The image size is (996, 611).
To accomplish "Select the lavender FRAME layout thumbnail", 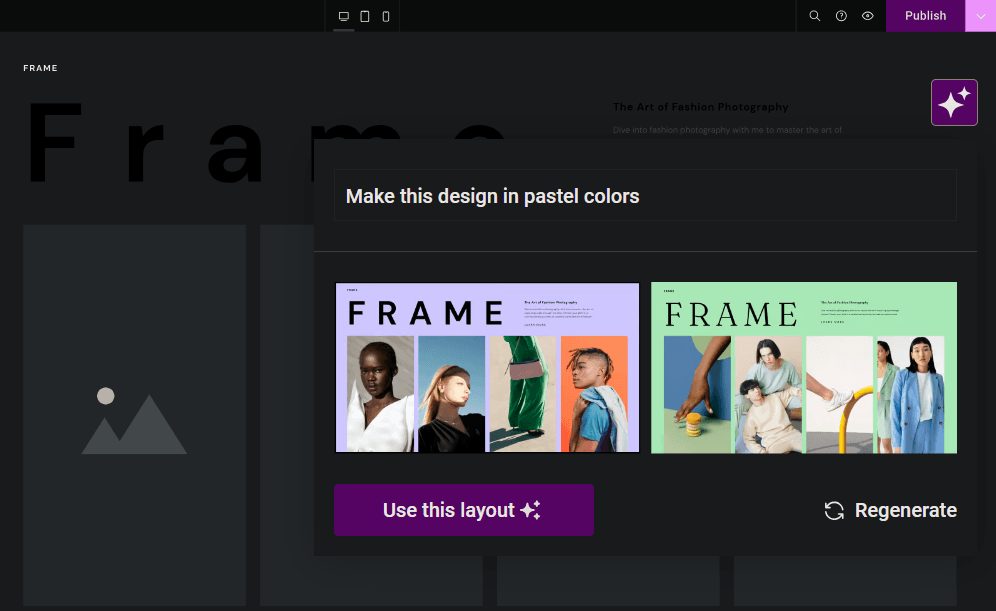I will tap(487, 367).
